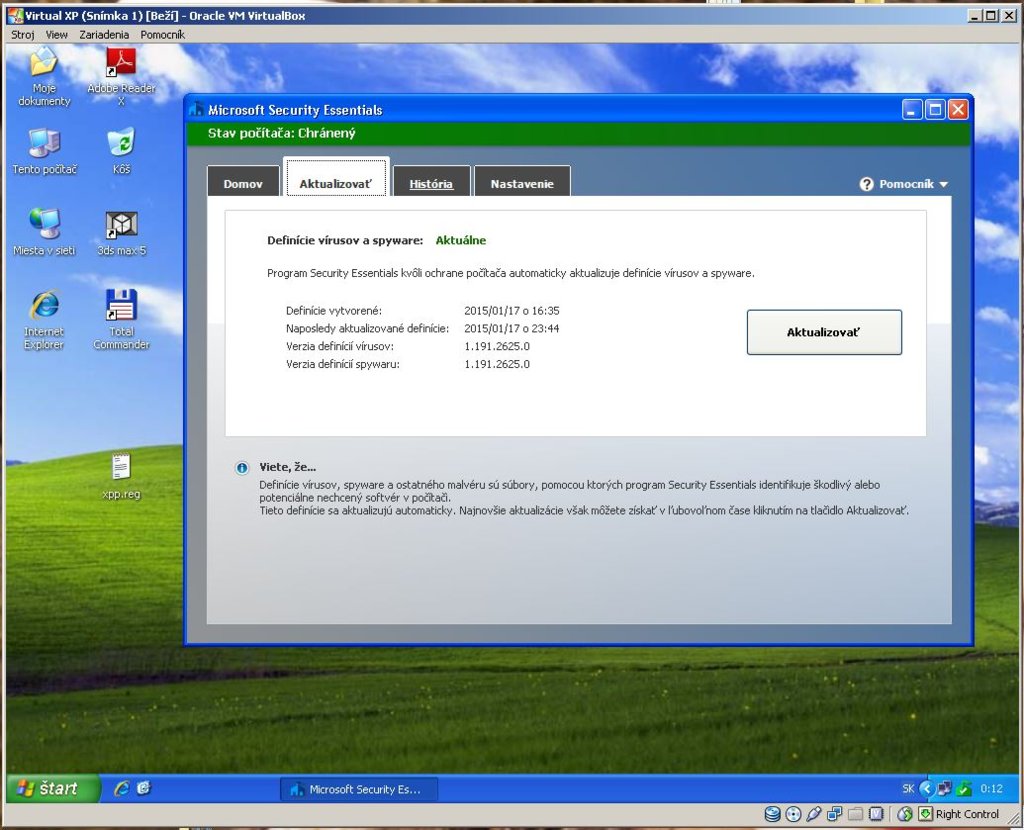The height and width of the screenshot is (830, 1024).
Task: Close the Microsoft Security Essentials window
Action: click(x=958, y=110)
